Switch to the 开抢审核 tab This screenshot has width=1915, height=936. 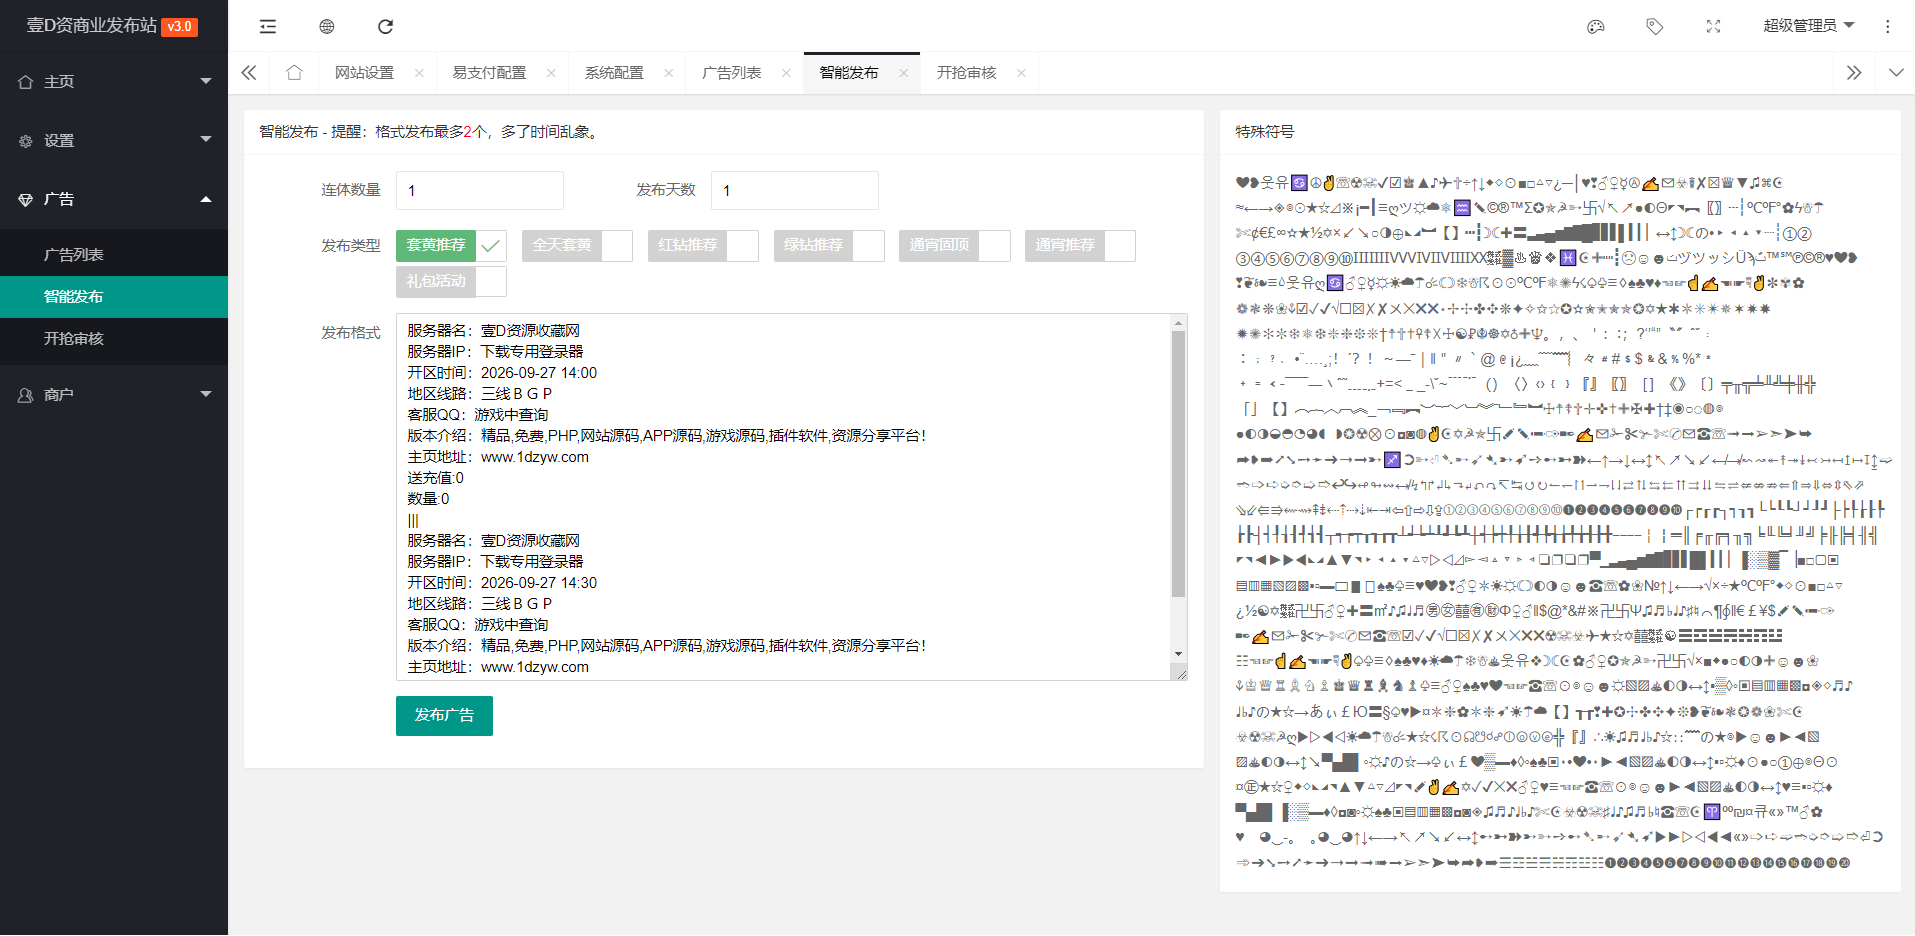pos(966,73)
